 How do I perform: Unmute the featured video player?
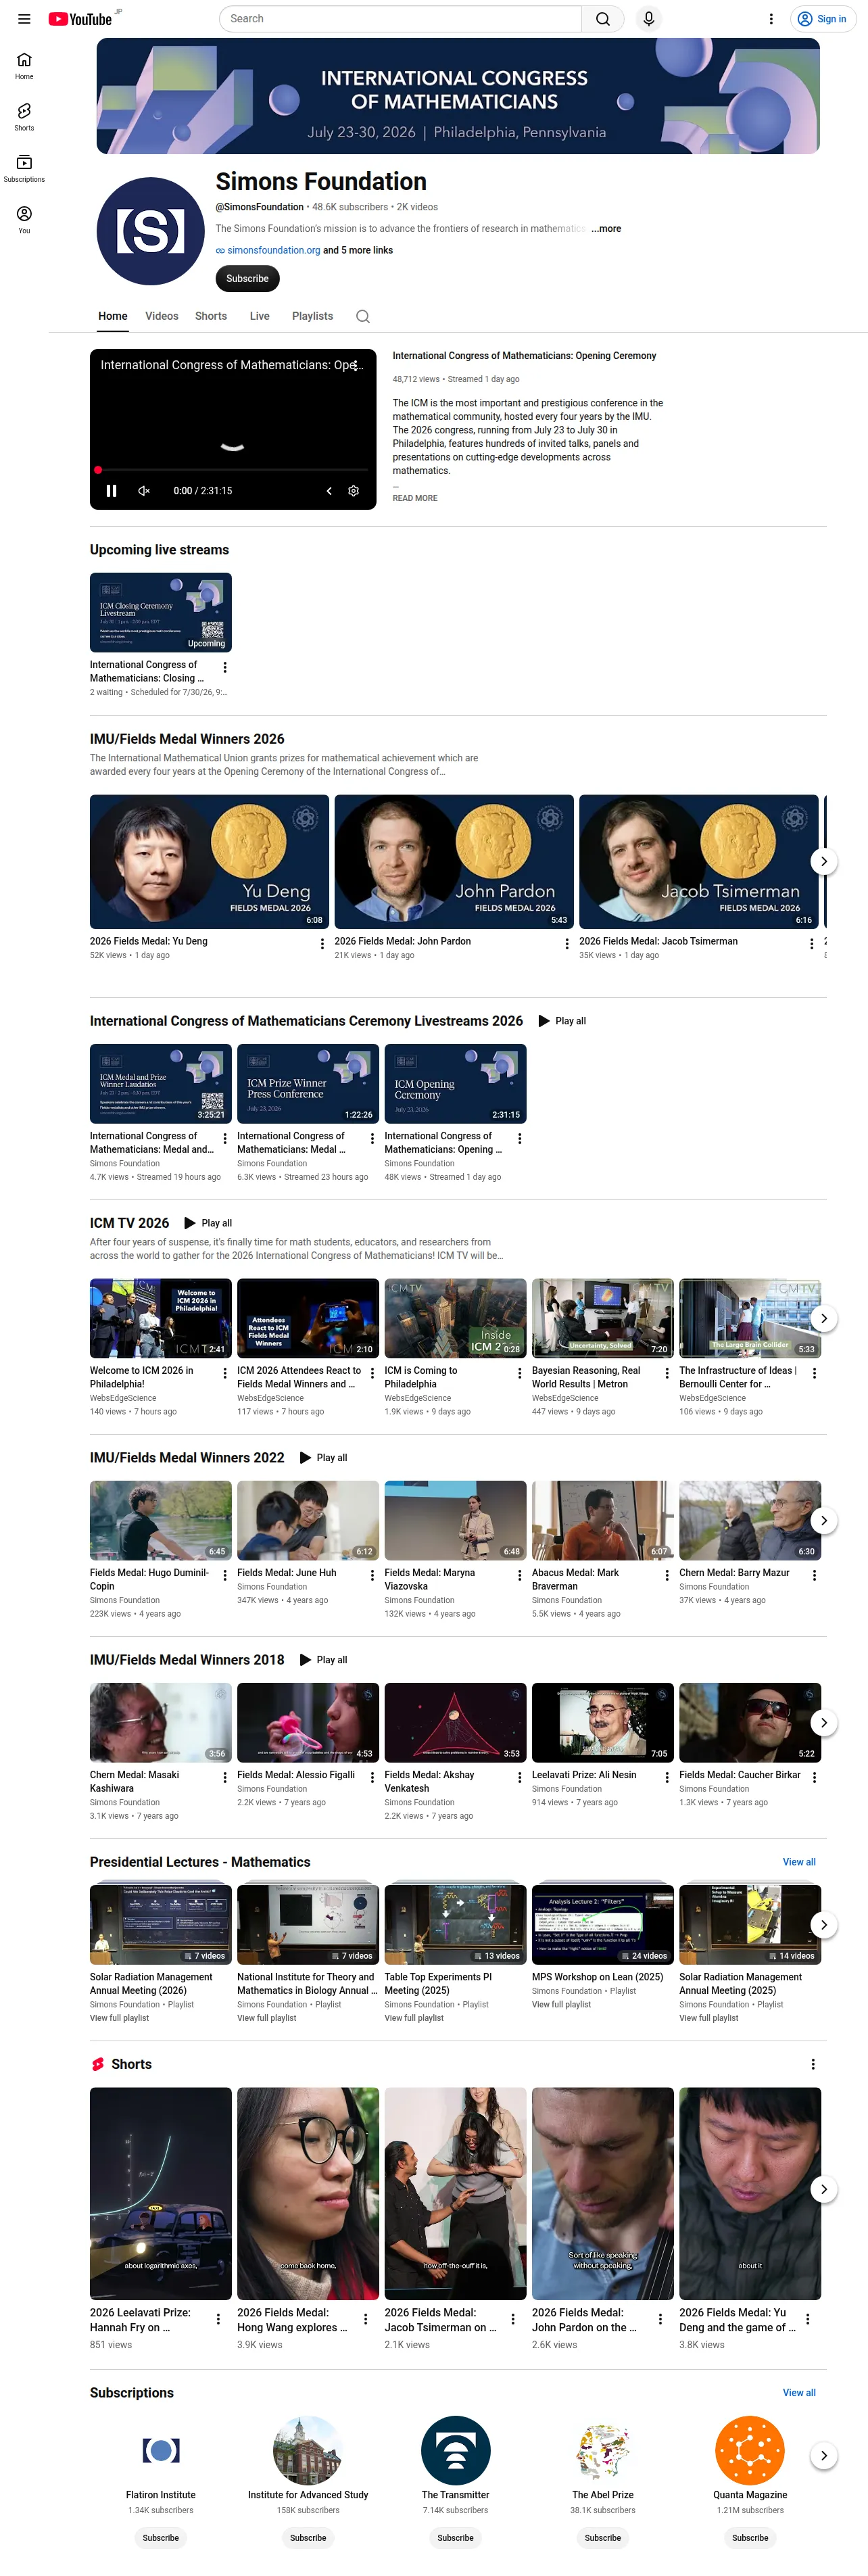coord(144,491)
